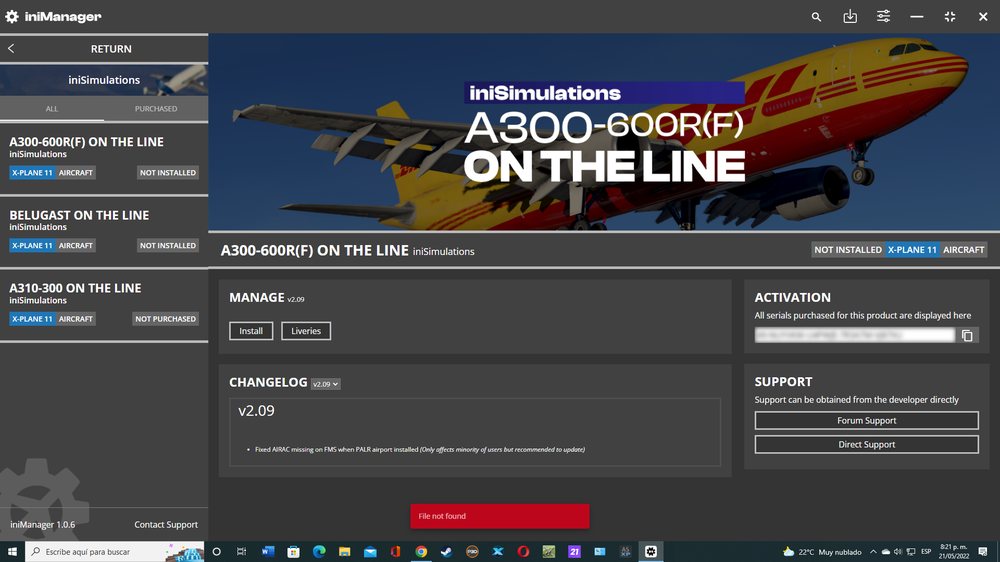Switch to the PURCHASED products tab
Viewport: 1000px width, 562px height.
pyautogui.click(x=156, y=109)
